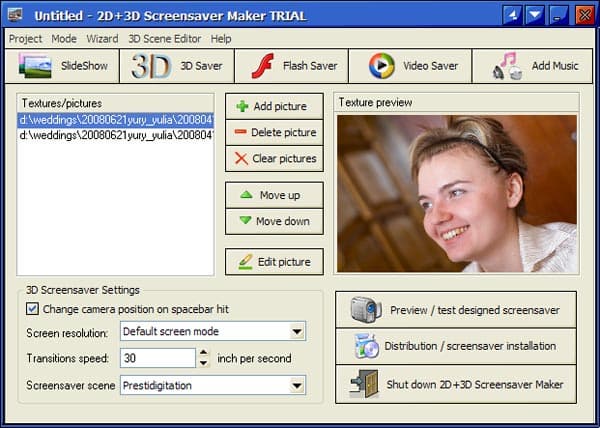The width and height of the screenshot is (600, 428).
Task: Click the CD installer icon on Distribution button
Action: pyautogui.click(x=366, y=346)
